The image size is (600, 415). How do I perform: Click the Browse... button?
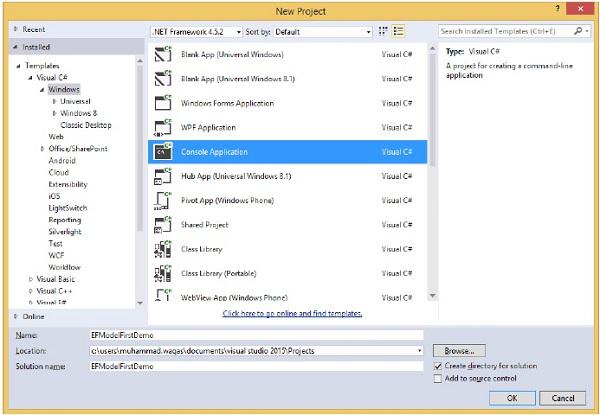point(459,351)
